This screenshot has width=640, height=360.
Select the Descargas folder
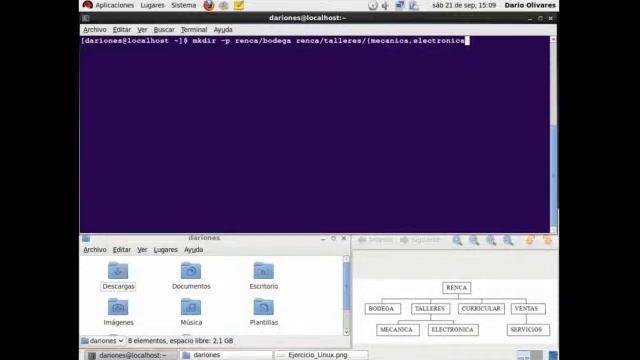[118, 276]
